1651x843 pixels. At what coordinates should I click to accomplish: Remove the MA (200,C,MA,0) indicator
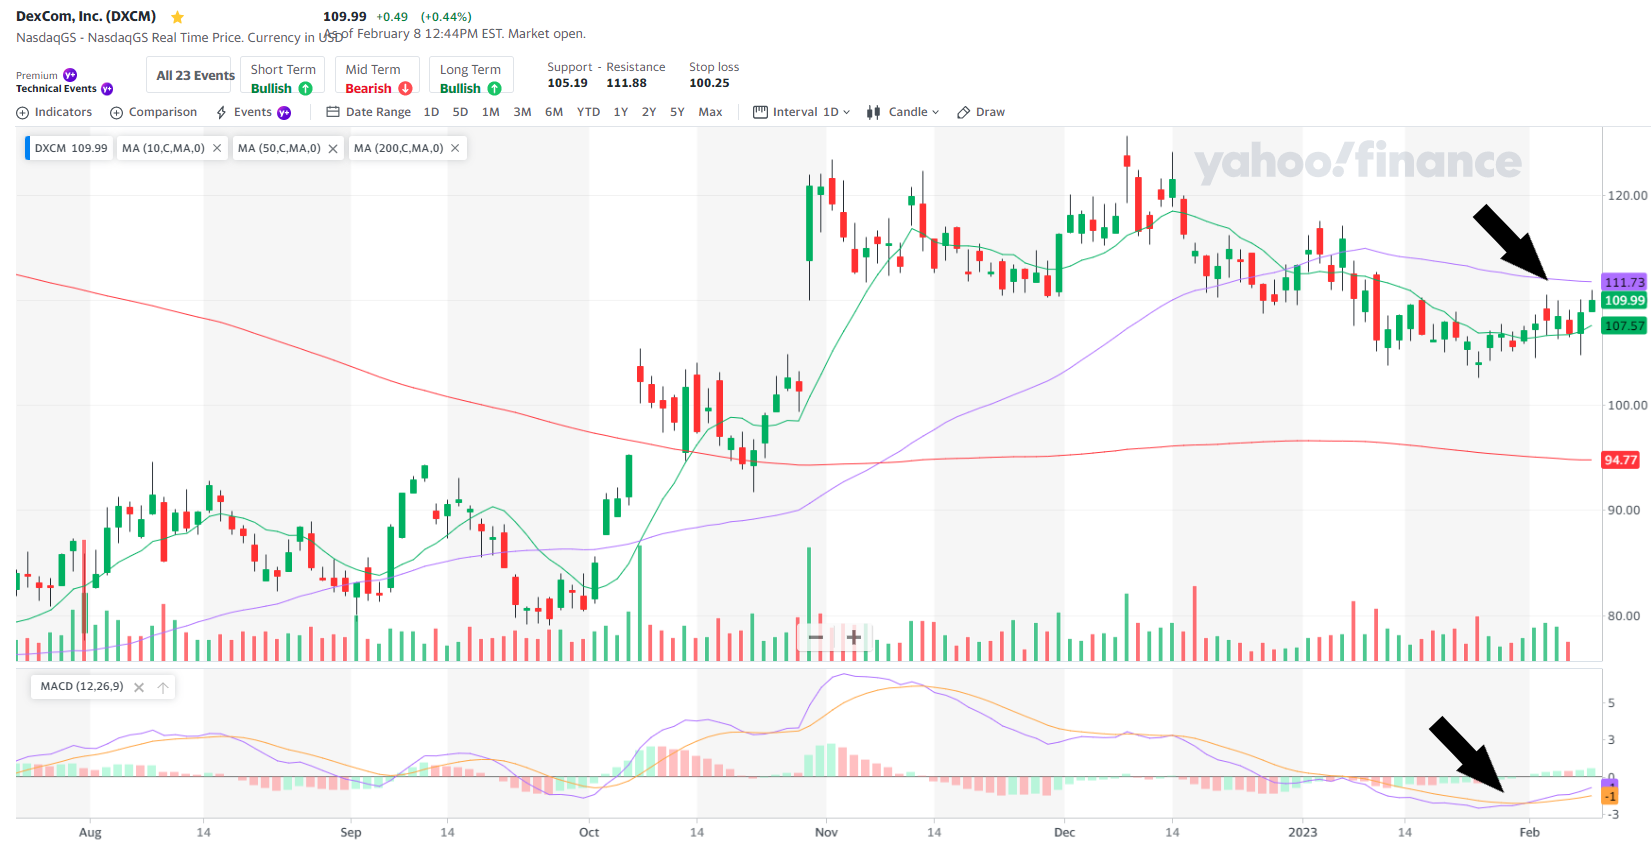[x=455, y=148]
